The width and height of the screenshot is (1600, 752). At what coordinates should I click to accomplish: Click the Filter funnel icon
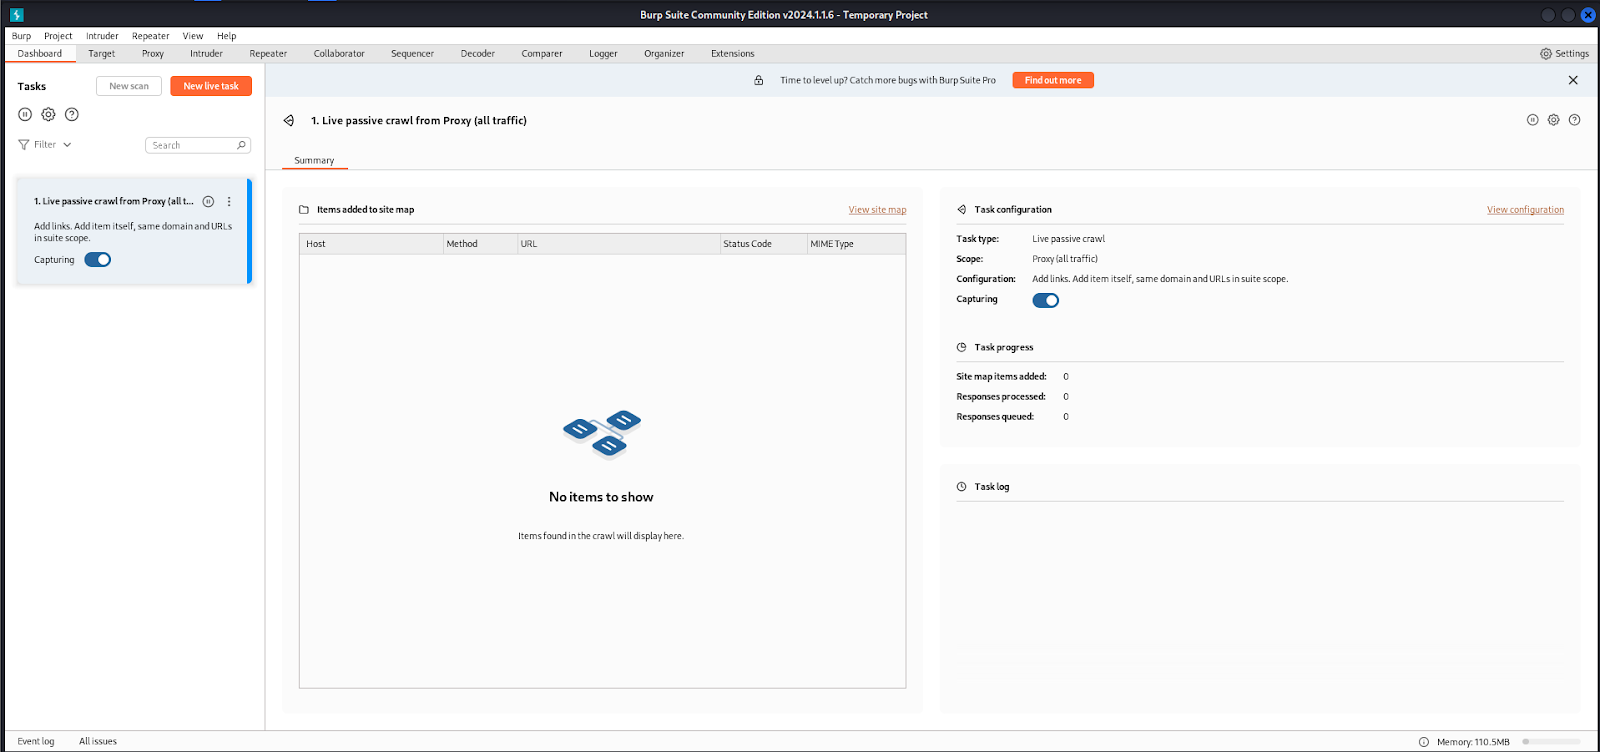point(24,145)
